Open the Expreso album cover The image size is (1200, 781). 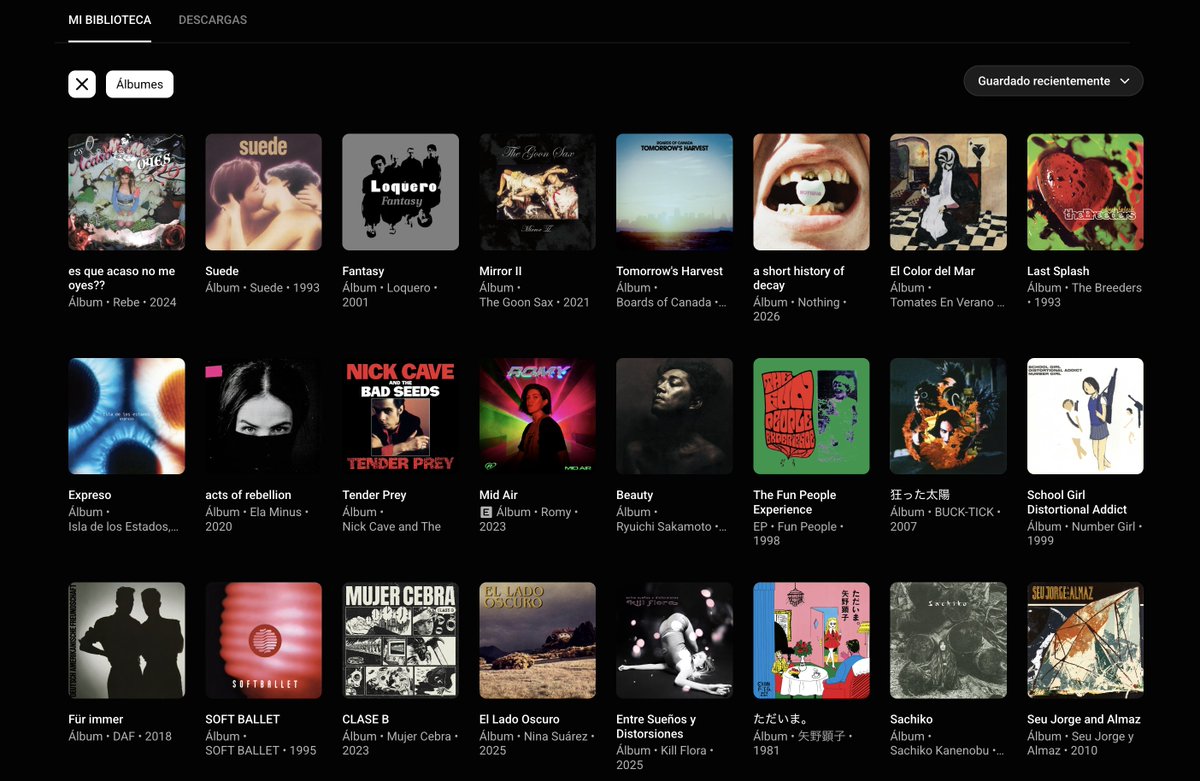pos(127,416)
